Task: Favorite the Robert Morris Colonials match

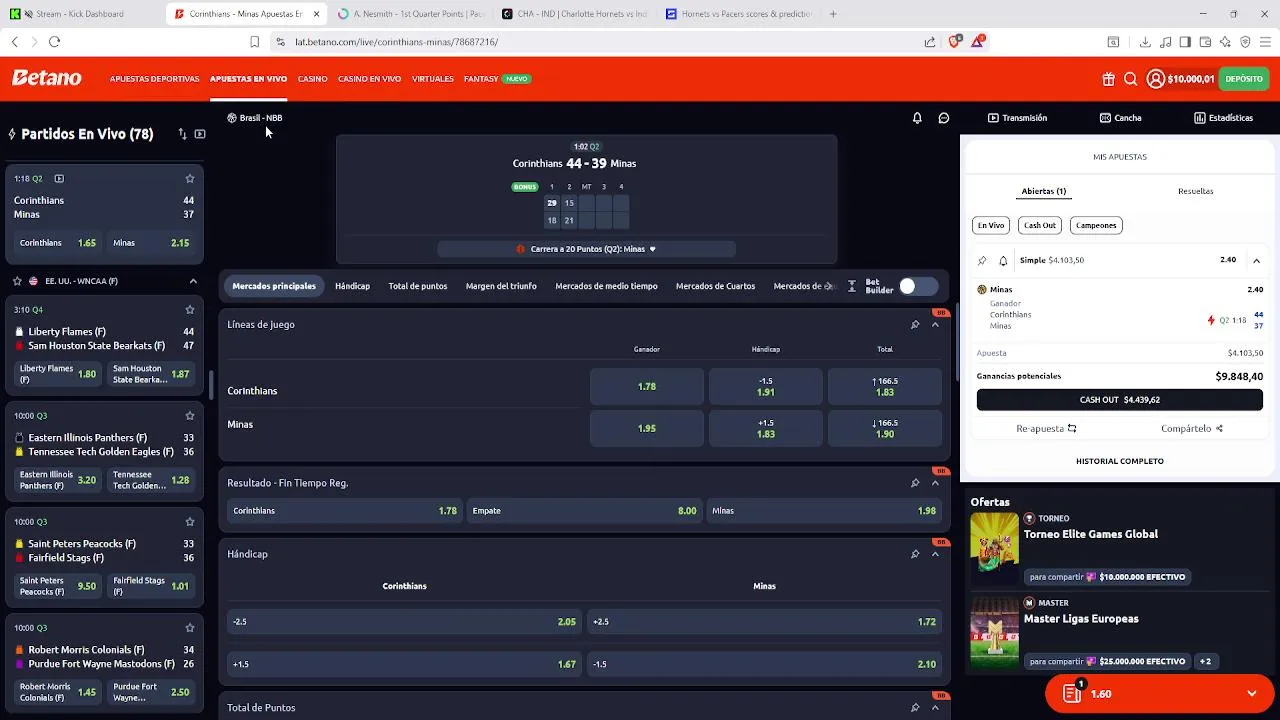Action: 189,628
